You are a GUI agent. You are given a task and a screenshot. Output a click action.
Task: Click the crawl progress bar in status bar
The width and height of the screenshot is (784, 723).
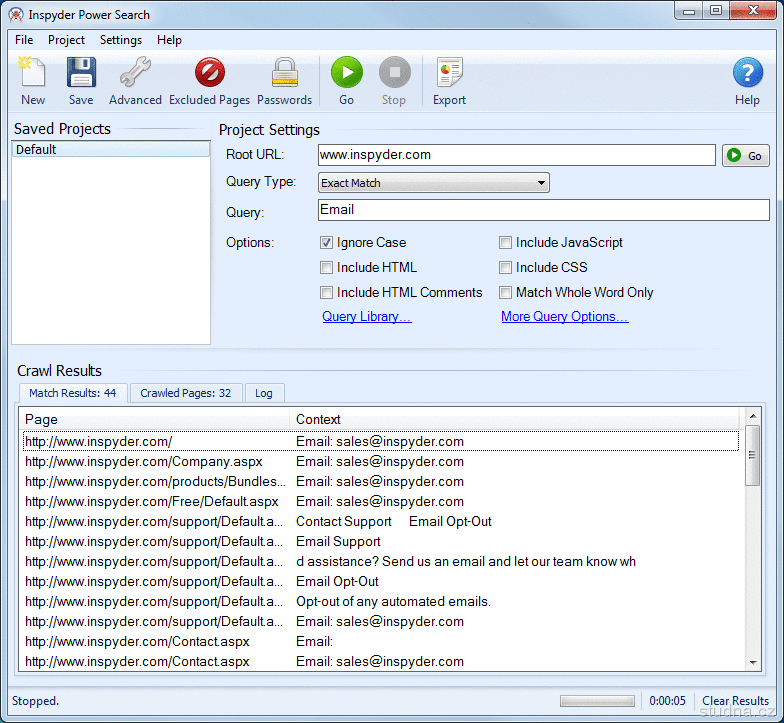[599, 701]
